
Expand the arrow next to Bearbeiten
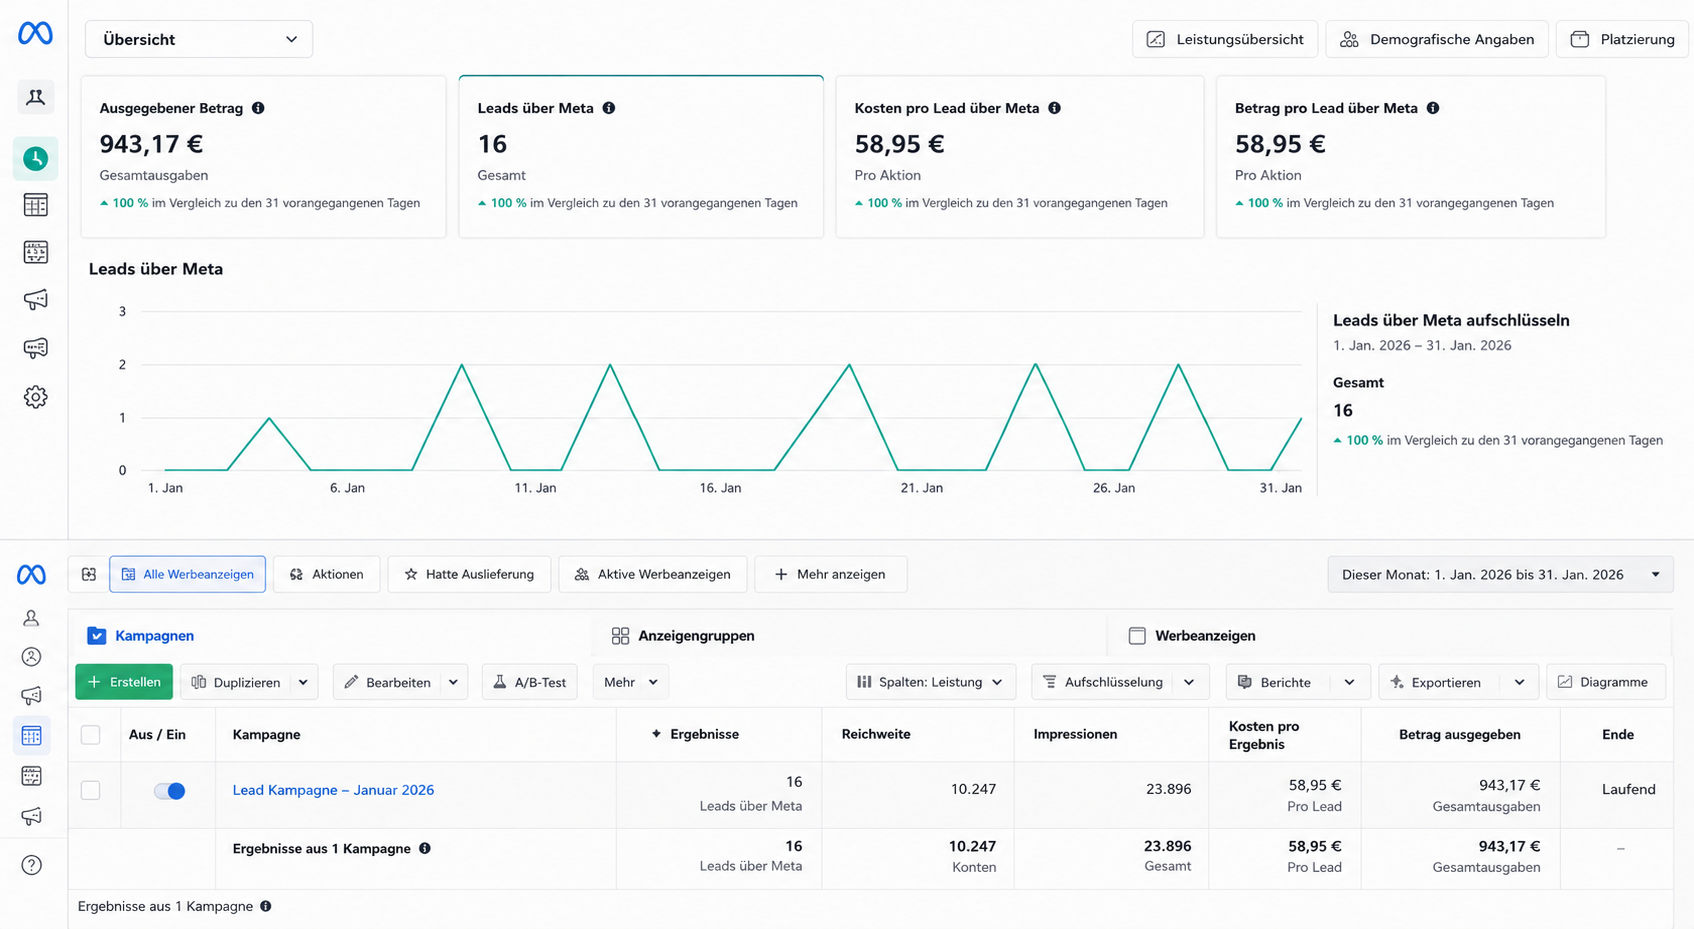tap(453, 682)
